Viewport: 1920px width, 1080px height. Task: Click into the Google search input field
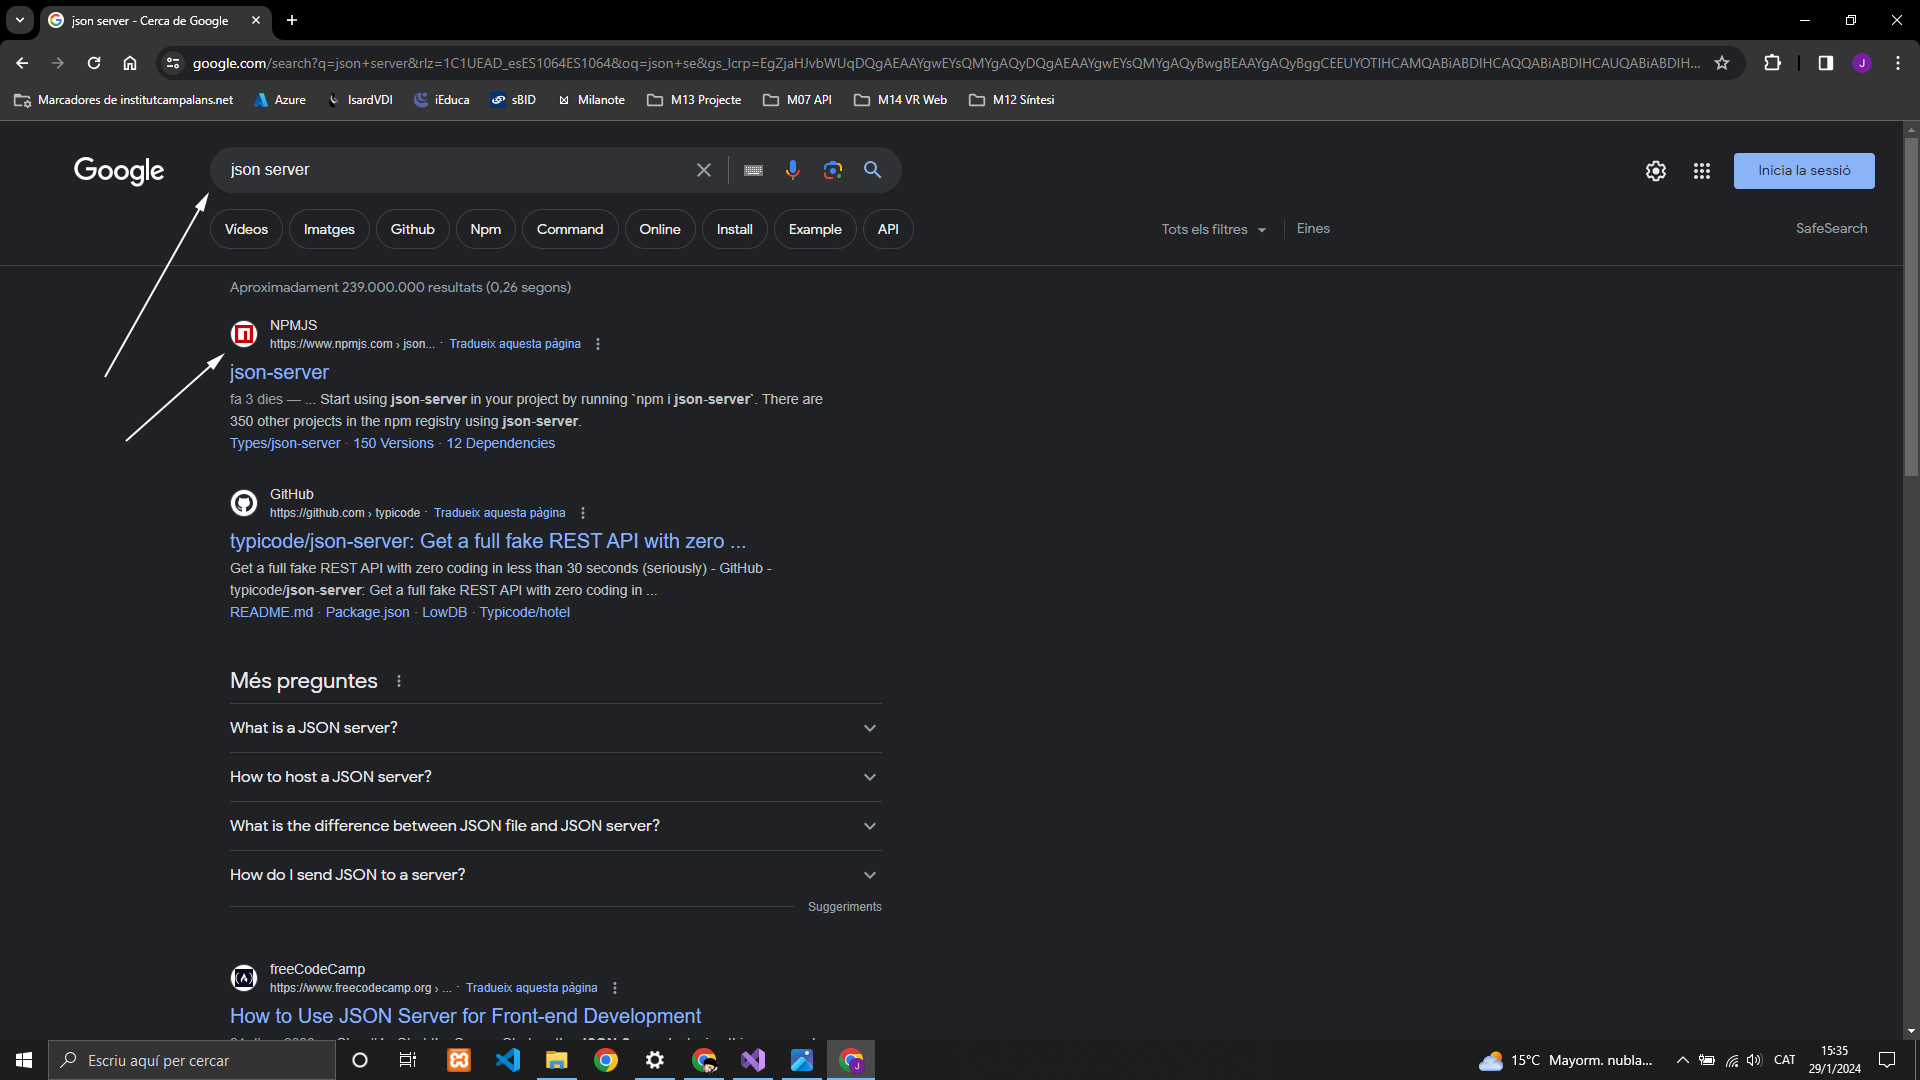450,170
